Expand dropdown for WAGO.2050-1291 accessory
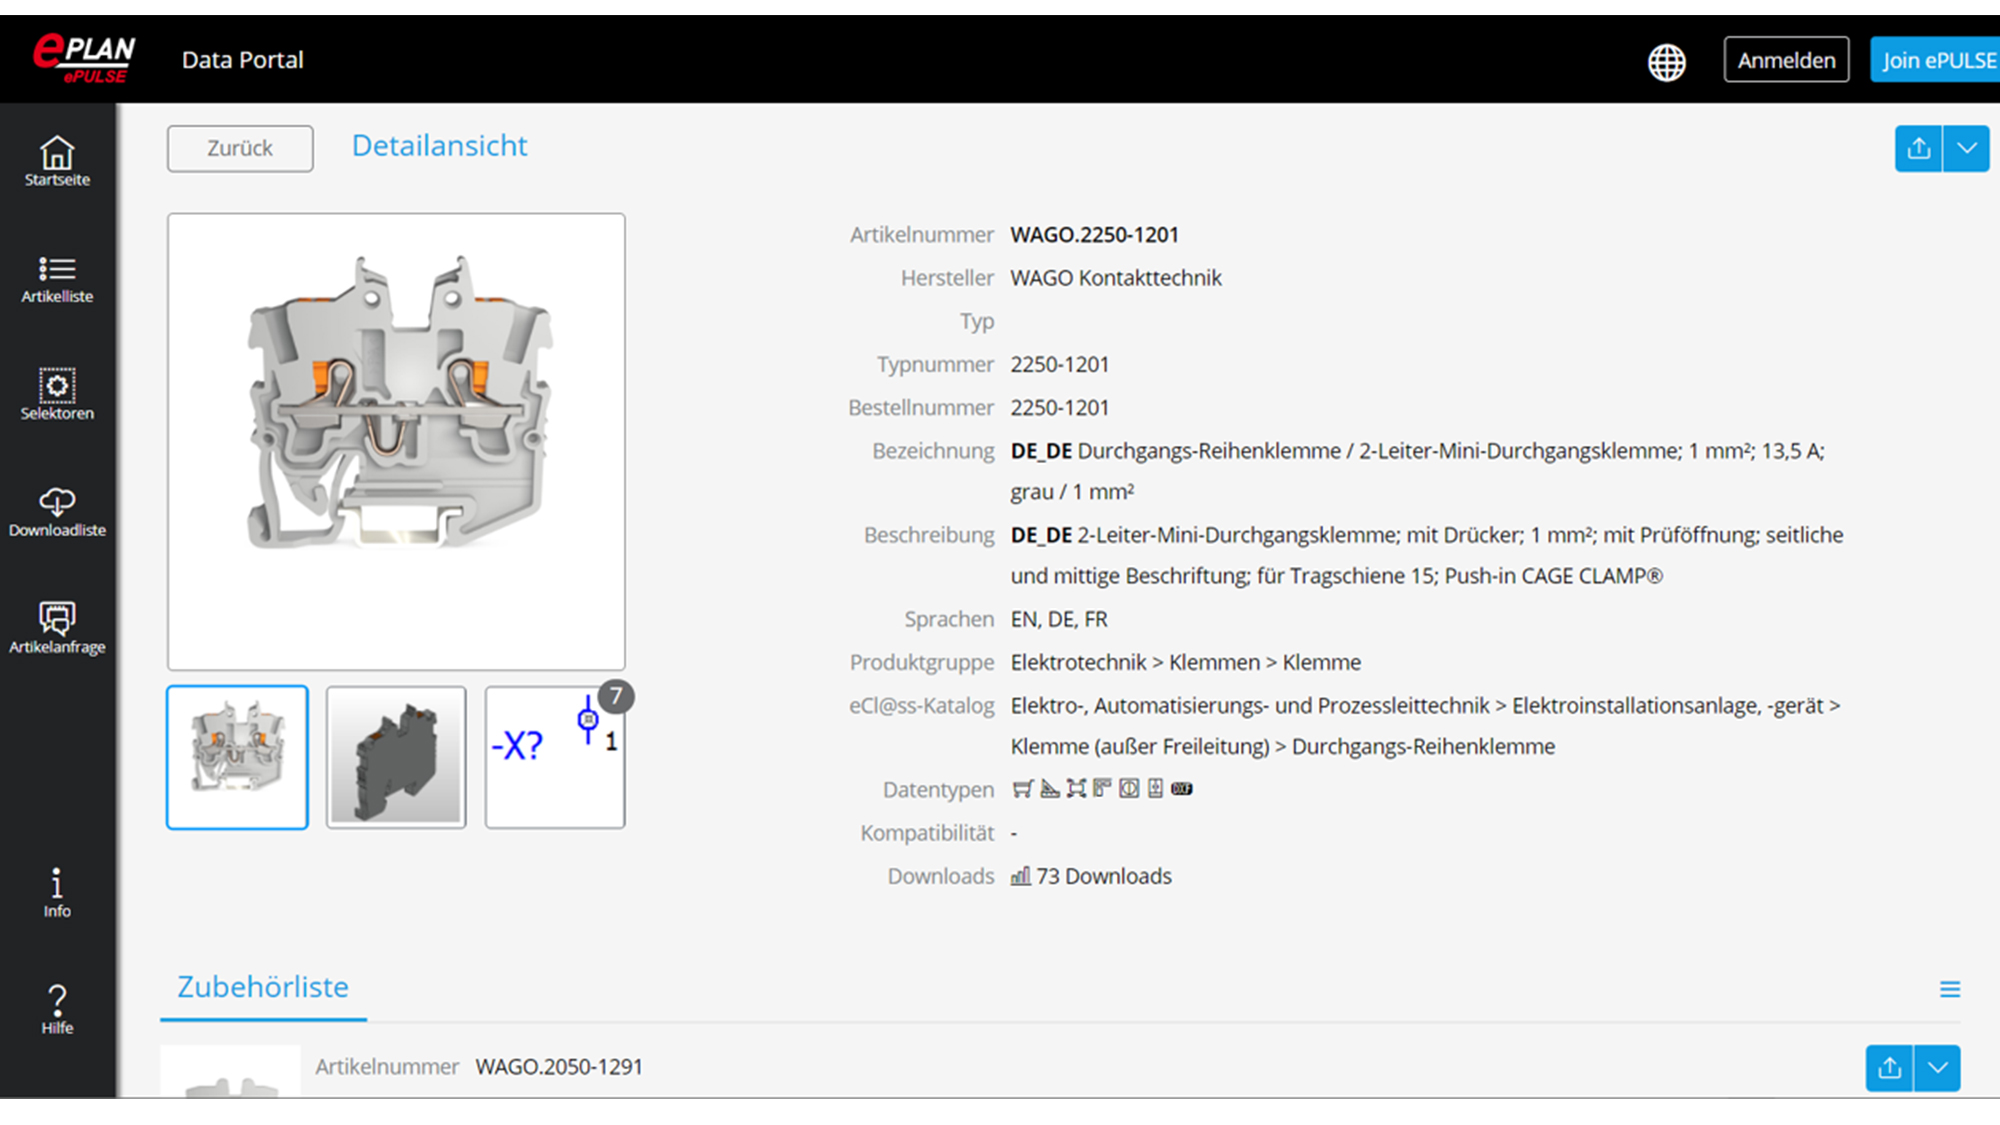This screenshot has width=2000, height=1125. tap(1937, 1069)
